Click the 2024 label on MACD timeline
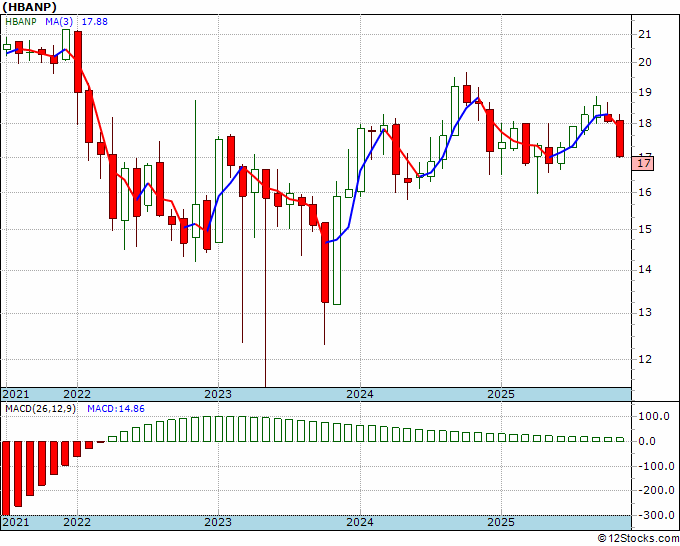 point(360,522)
